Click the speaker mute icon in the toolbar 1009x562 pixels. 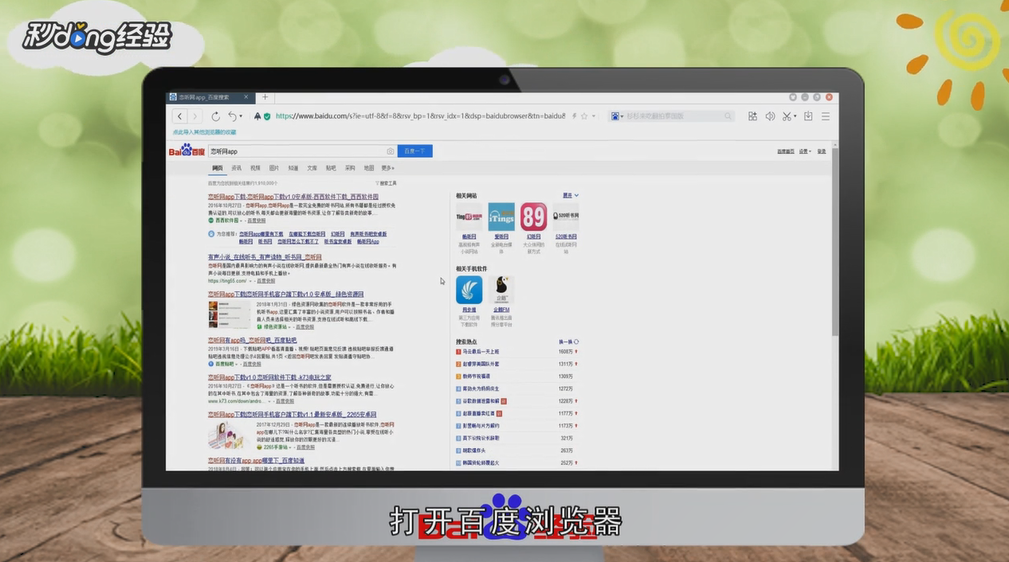coord(770,117)
